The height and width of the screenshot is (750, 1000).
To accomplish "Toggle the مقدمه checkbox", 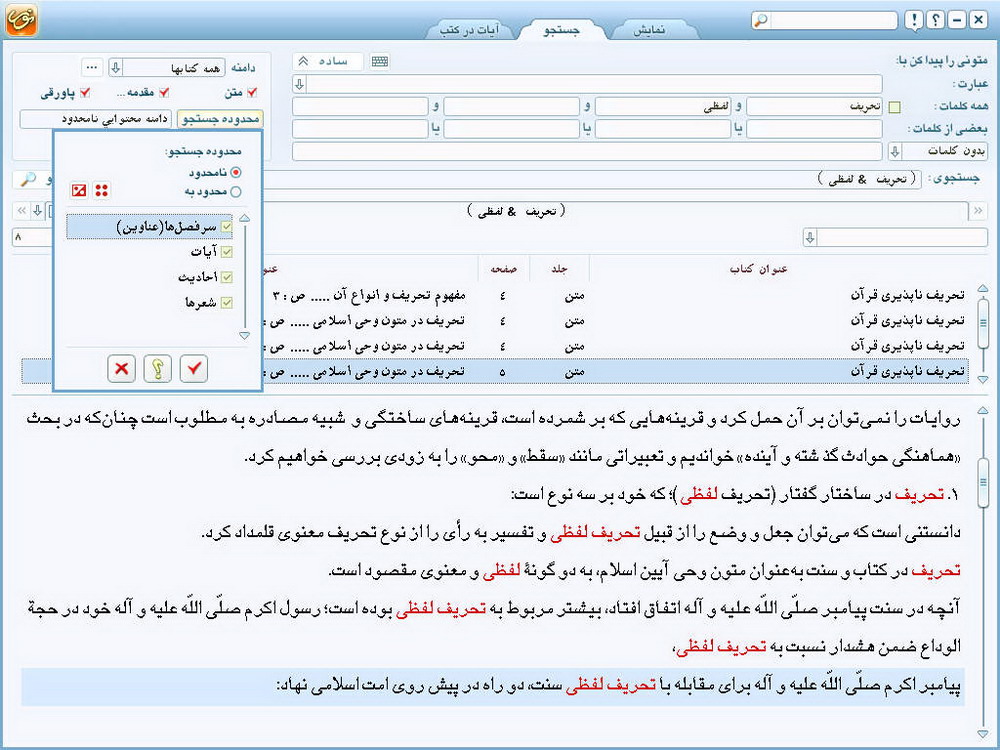I will [x=165, y=92].
